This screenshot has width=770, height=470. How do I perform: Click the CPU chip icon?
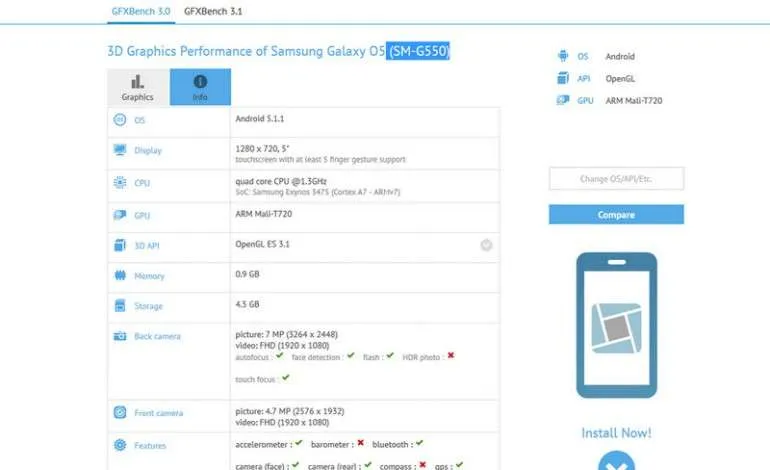tap(120, 182)
